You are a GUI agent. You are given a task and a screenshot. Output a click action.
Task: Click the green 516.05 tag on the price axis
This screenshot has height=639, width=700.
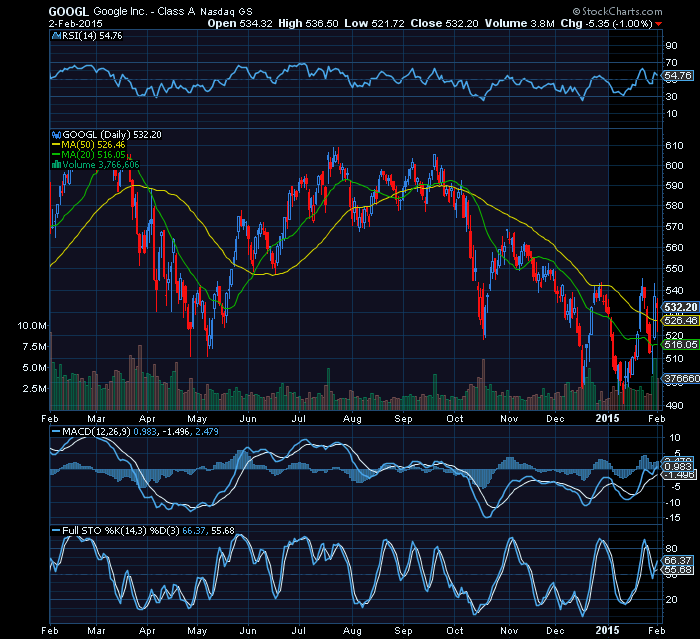pos(680,344)
